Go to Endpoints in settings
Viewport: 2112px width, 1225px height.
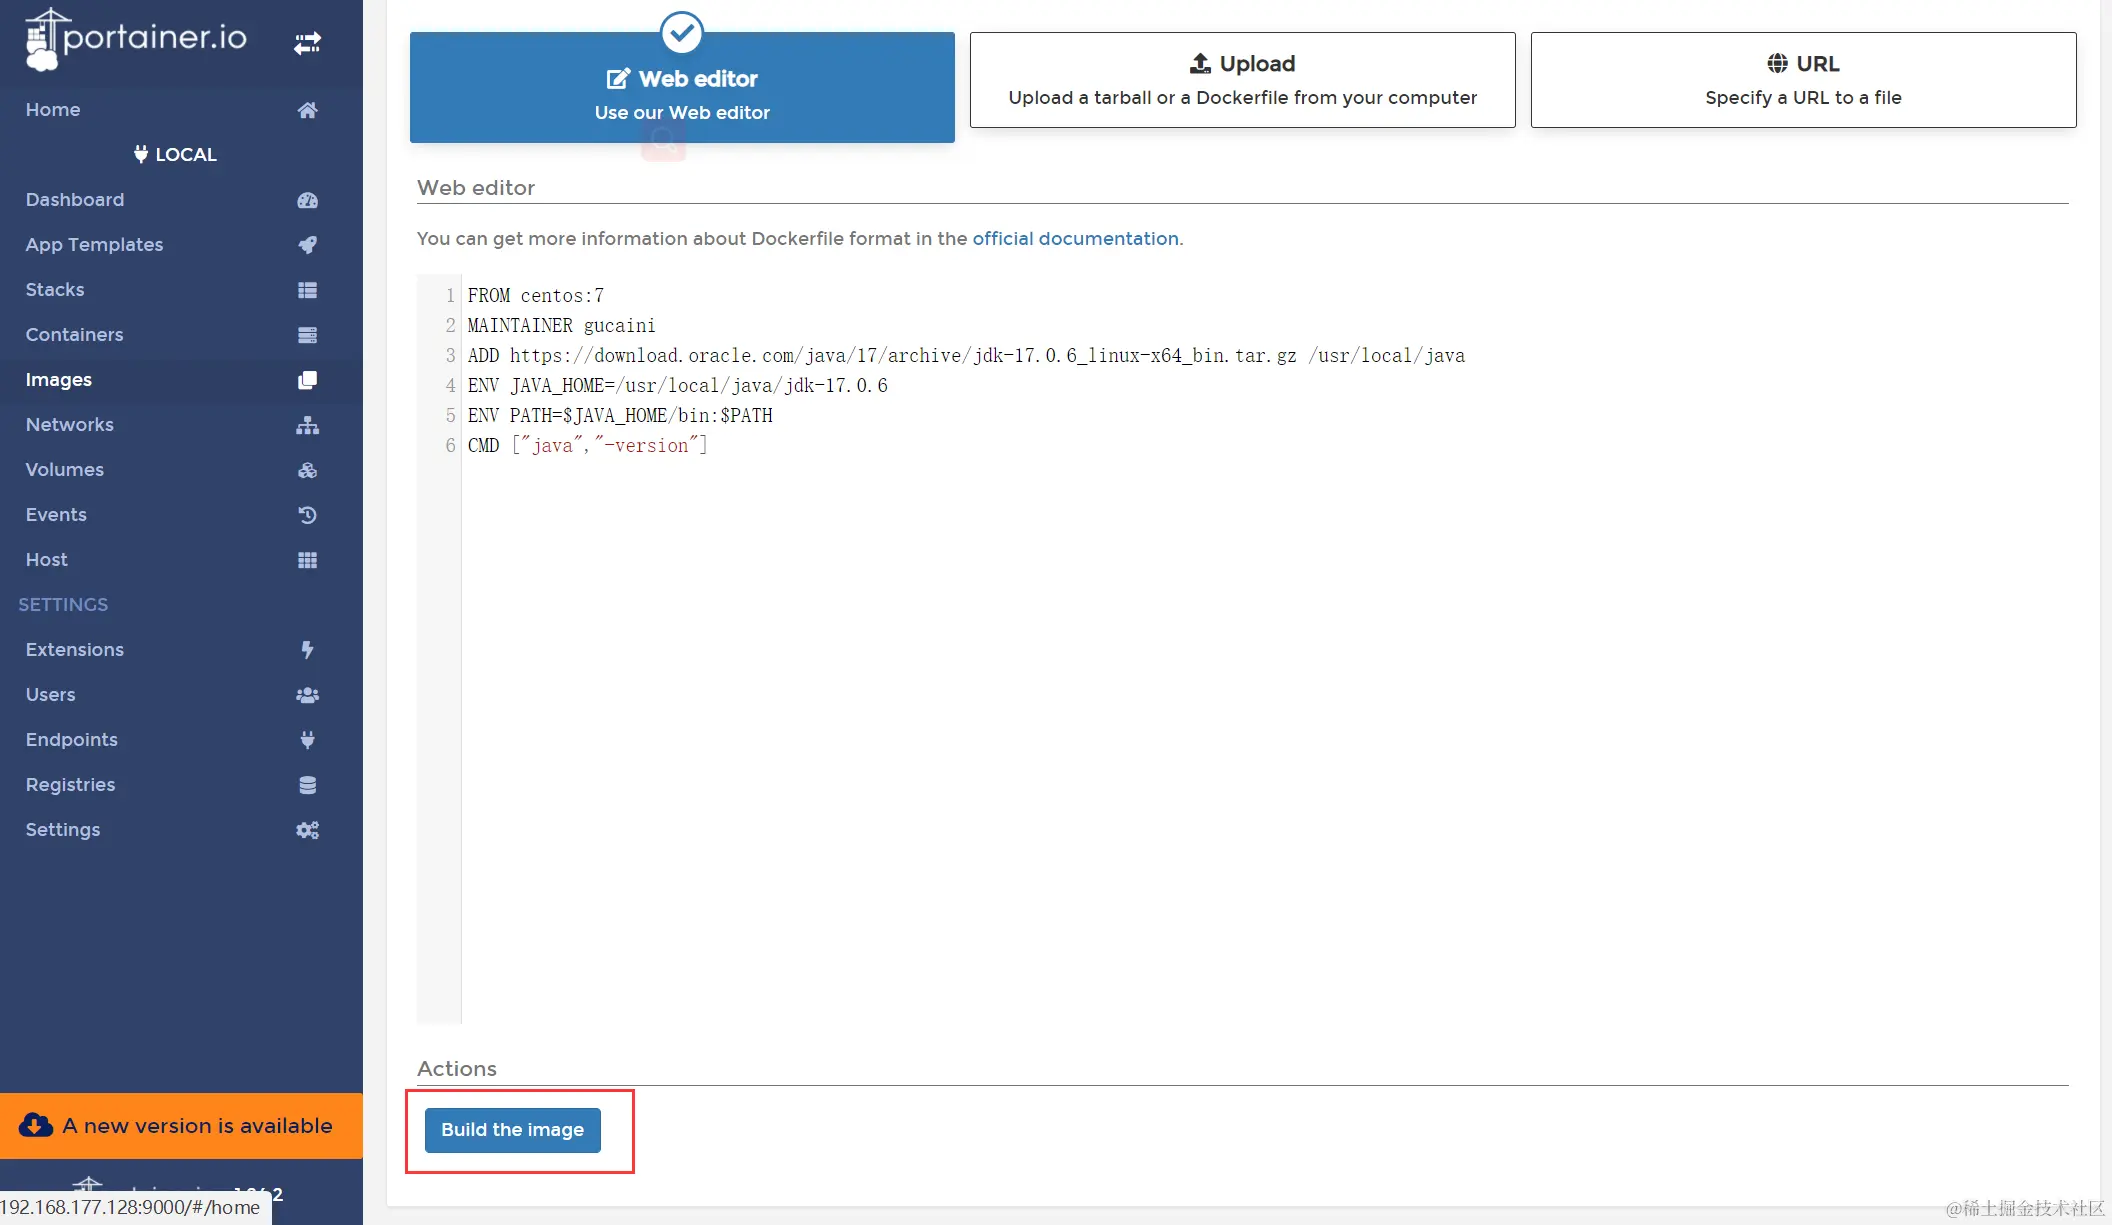[72, 740]
